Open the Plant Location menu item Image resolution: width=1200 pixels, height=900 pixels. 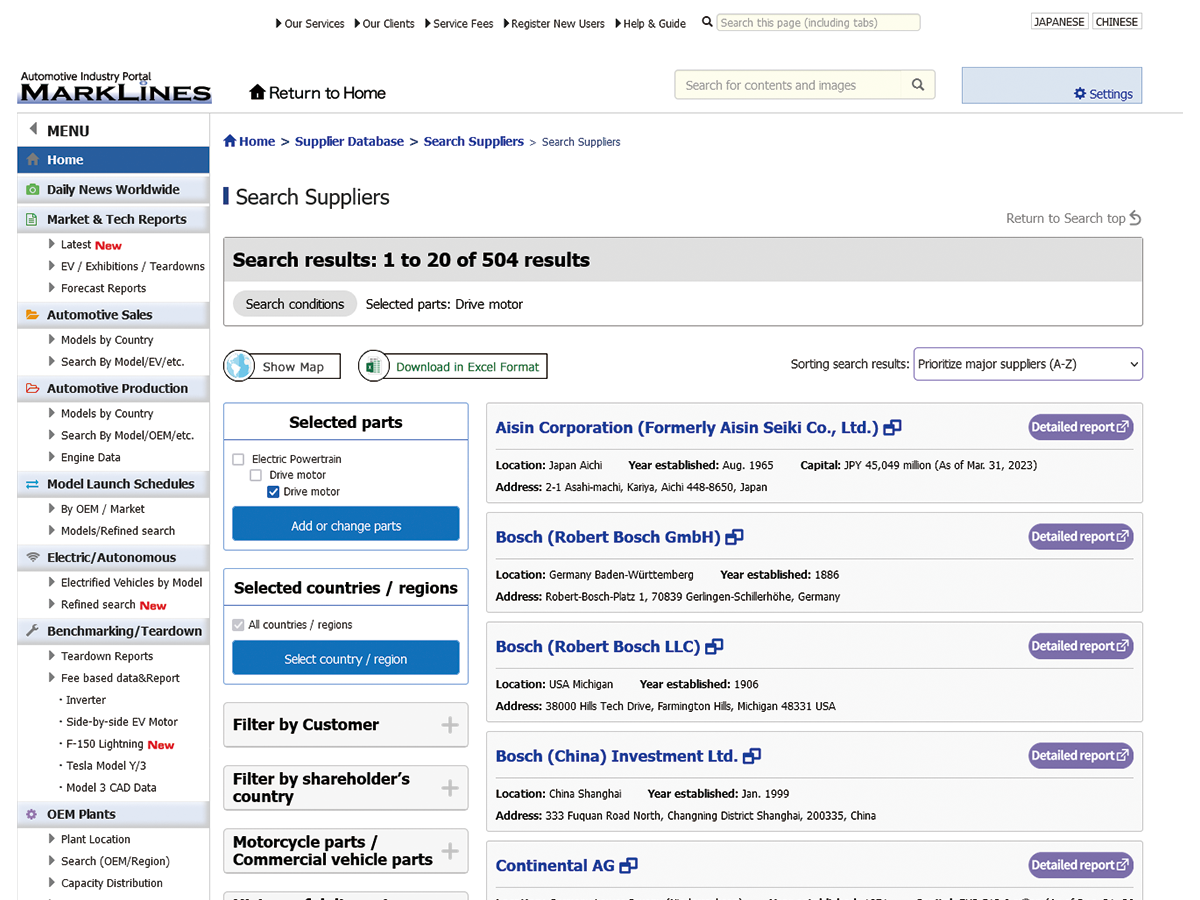pos(96,840)
